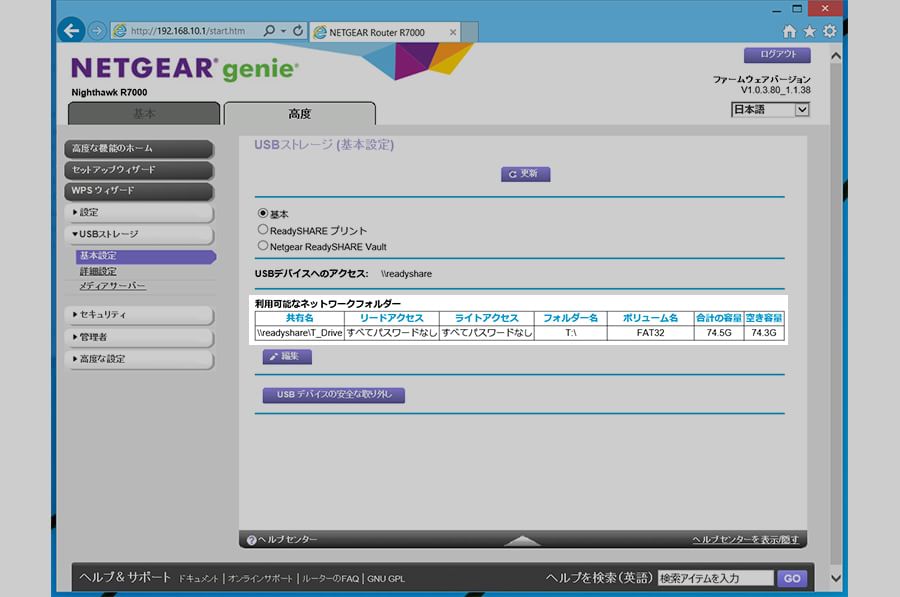The height and width of the screenshot is (597, 900).
Task: Click the address bar search magnifier icon
Action: (x=270, y=31)
